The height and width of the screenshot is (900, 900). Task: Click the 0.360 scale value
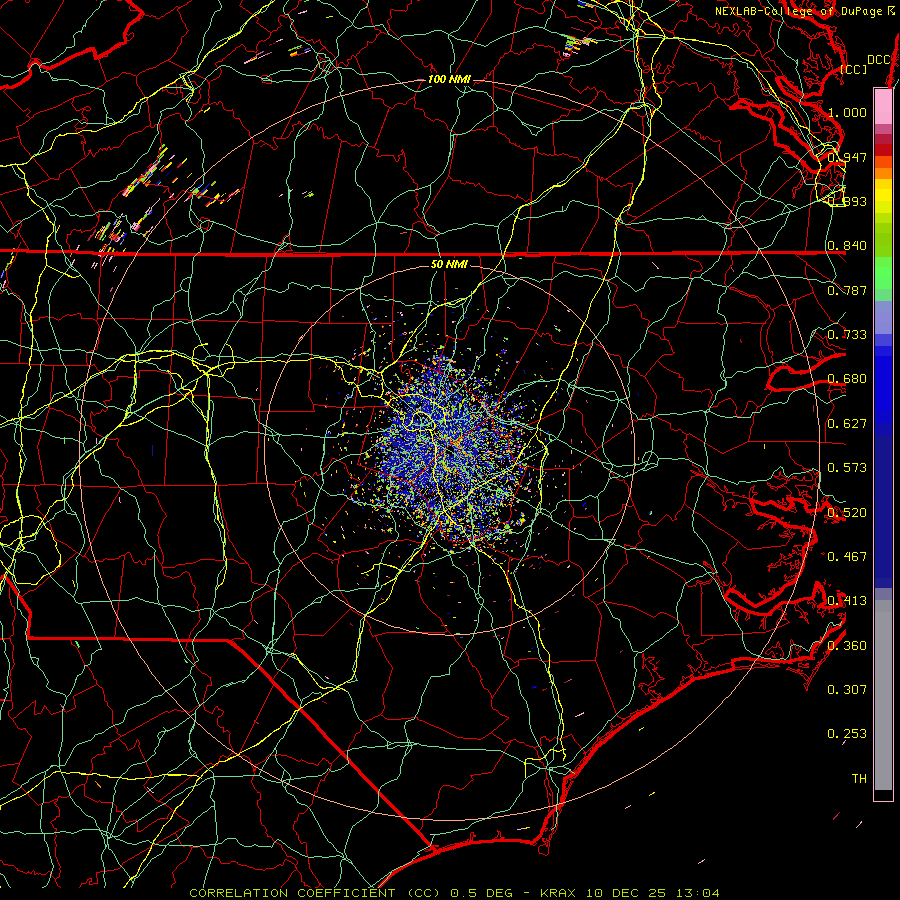[x=847, y=646]
